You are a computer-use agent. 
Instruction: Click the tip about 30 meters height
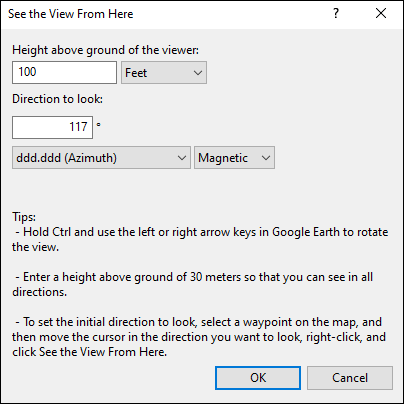pos(193,284)
